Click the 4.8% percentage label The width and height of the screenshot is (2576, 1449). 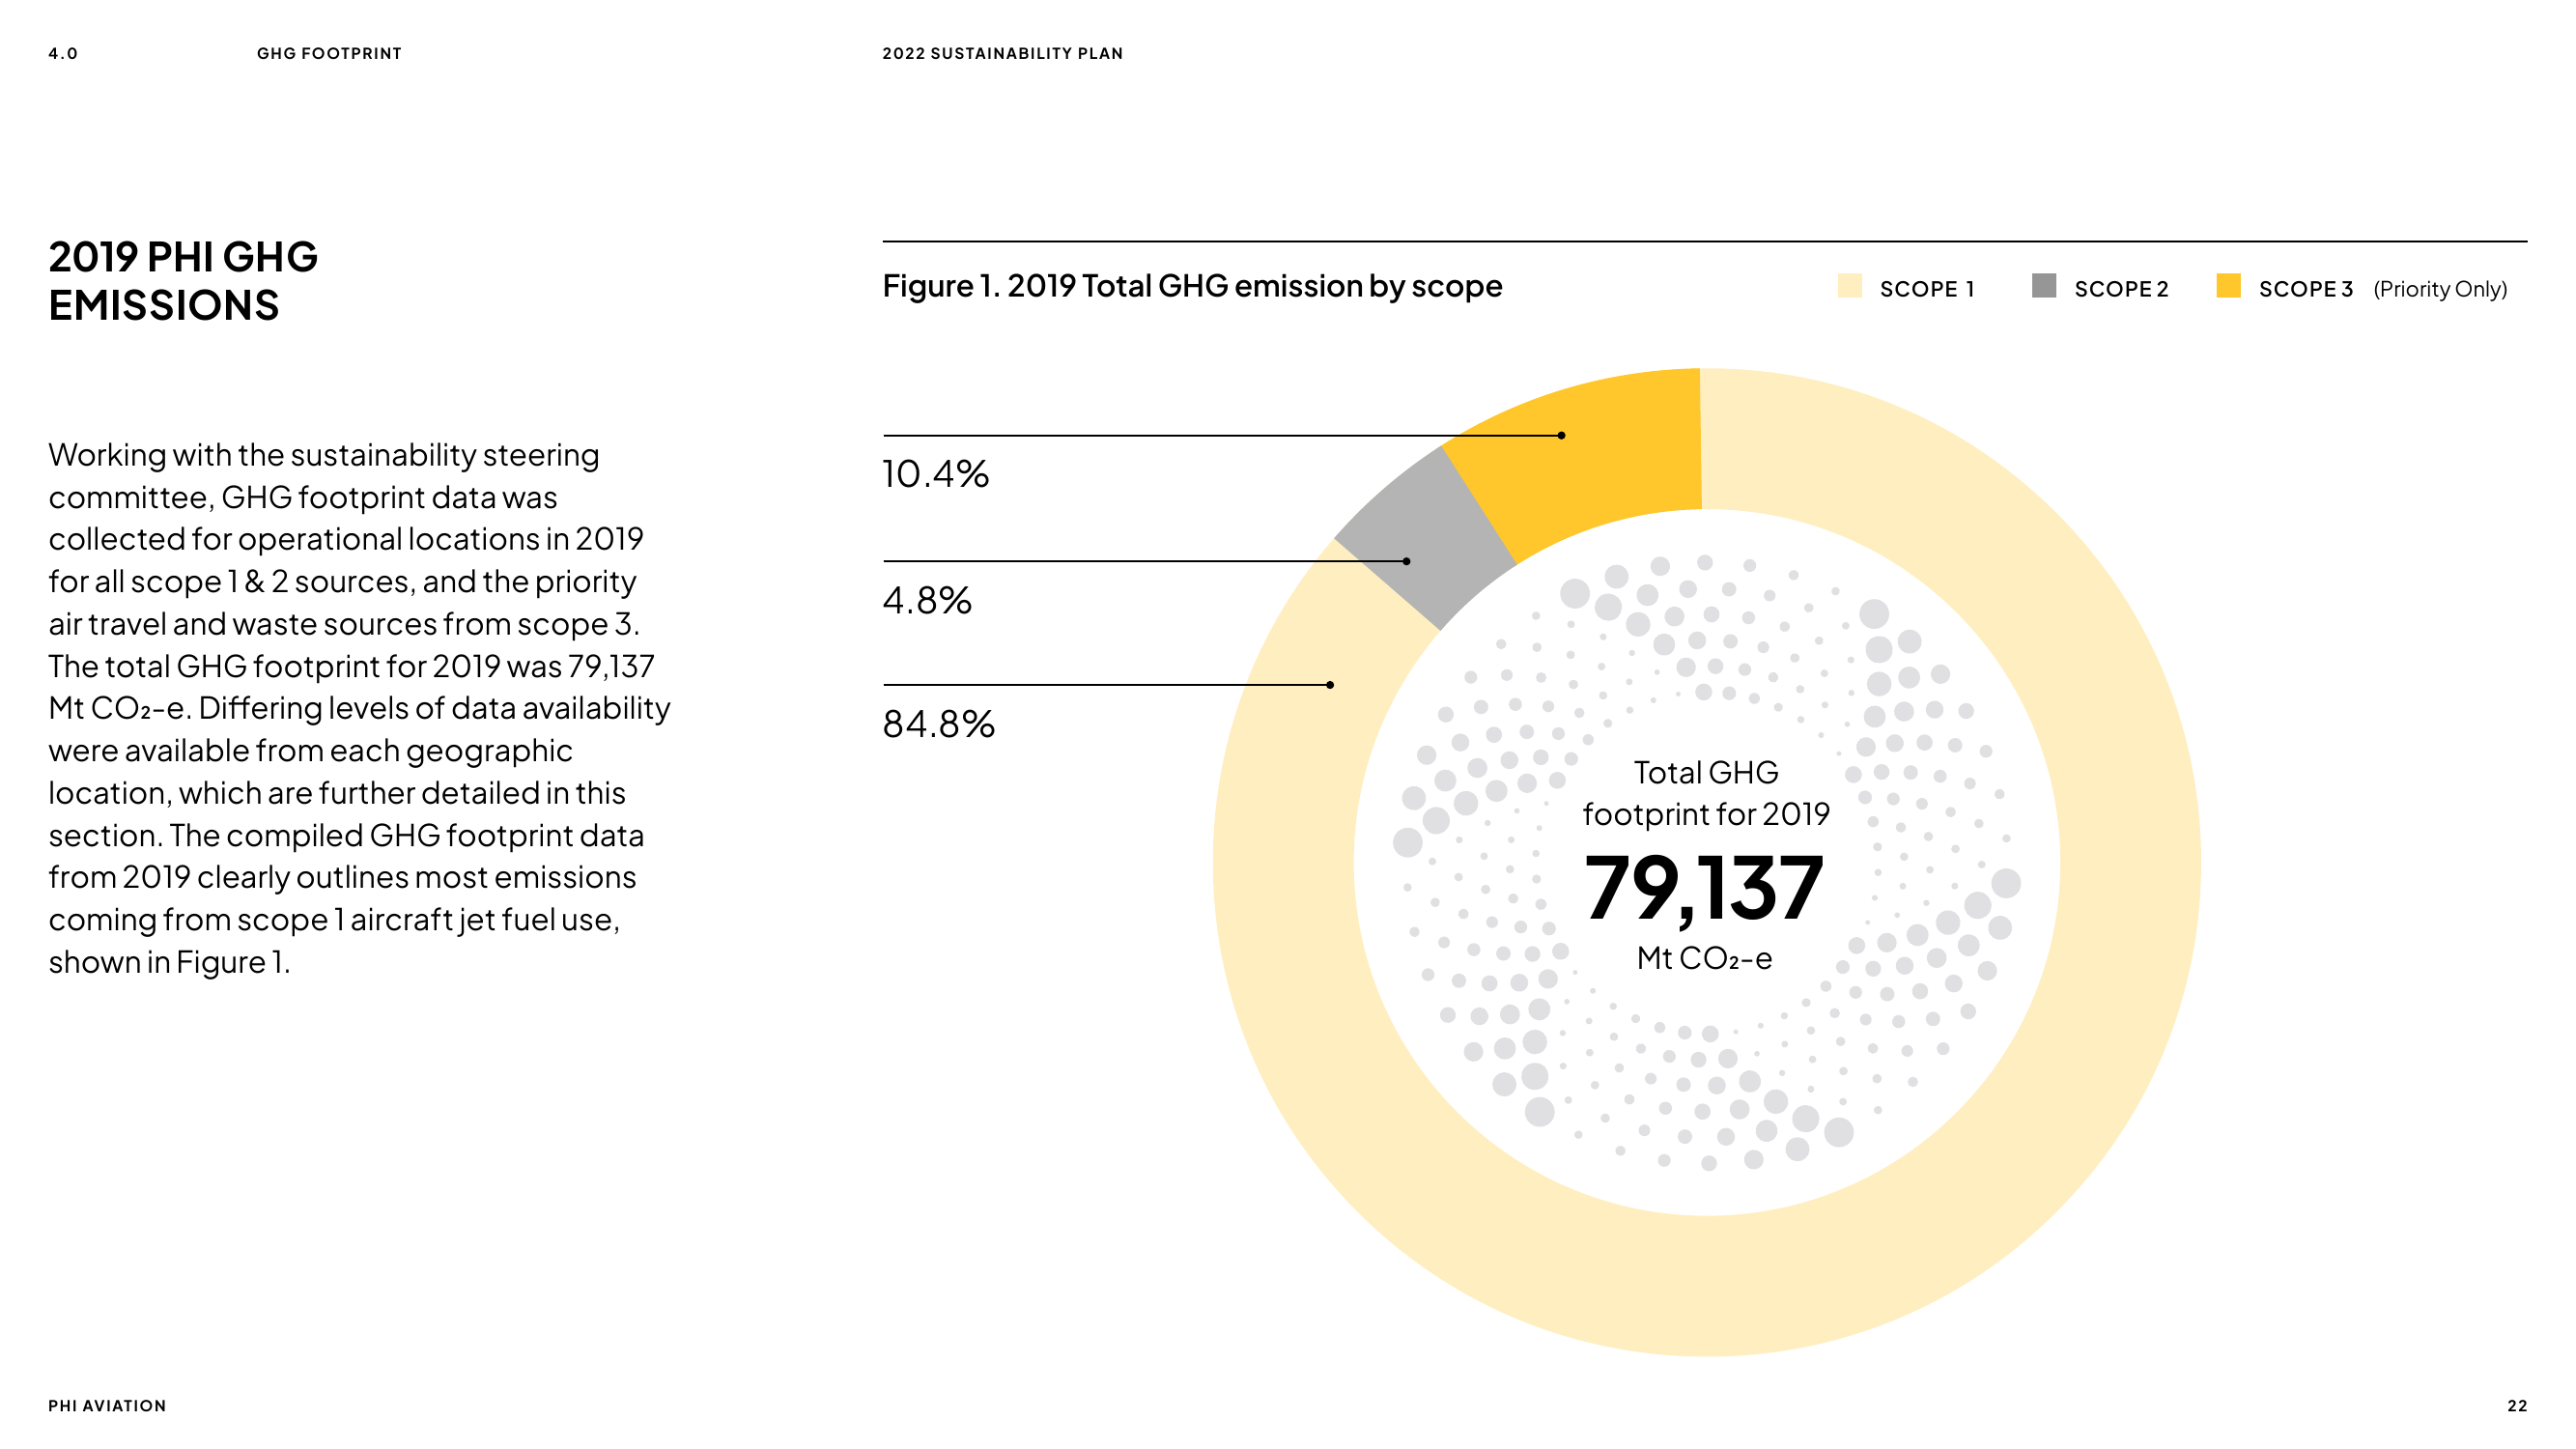(x=927, y=600)
